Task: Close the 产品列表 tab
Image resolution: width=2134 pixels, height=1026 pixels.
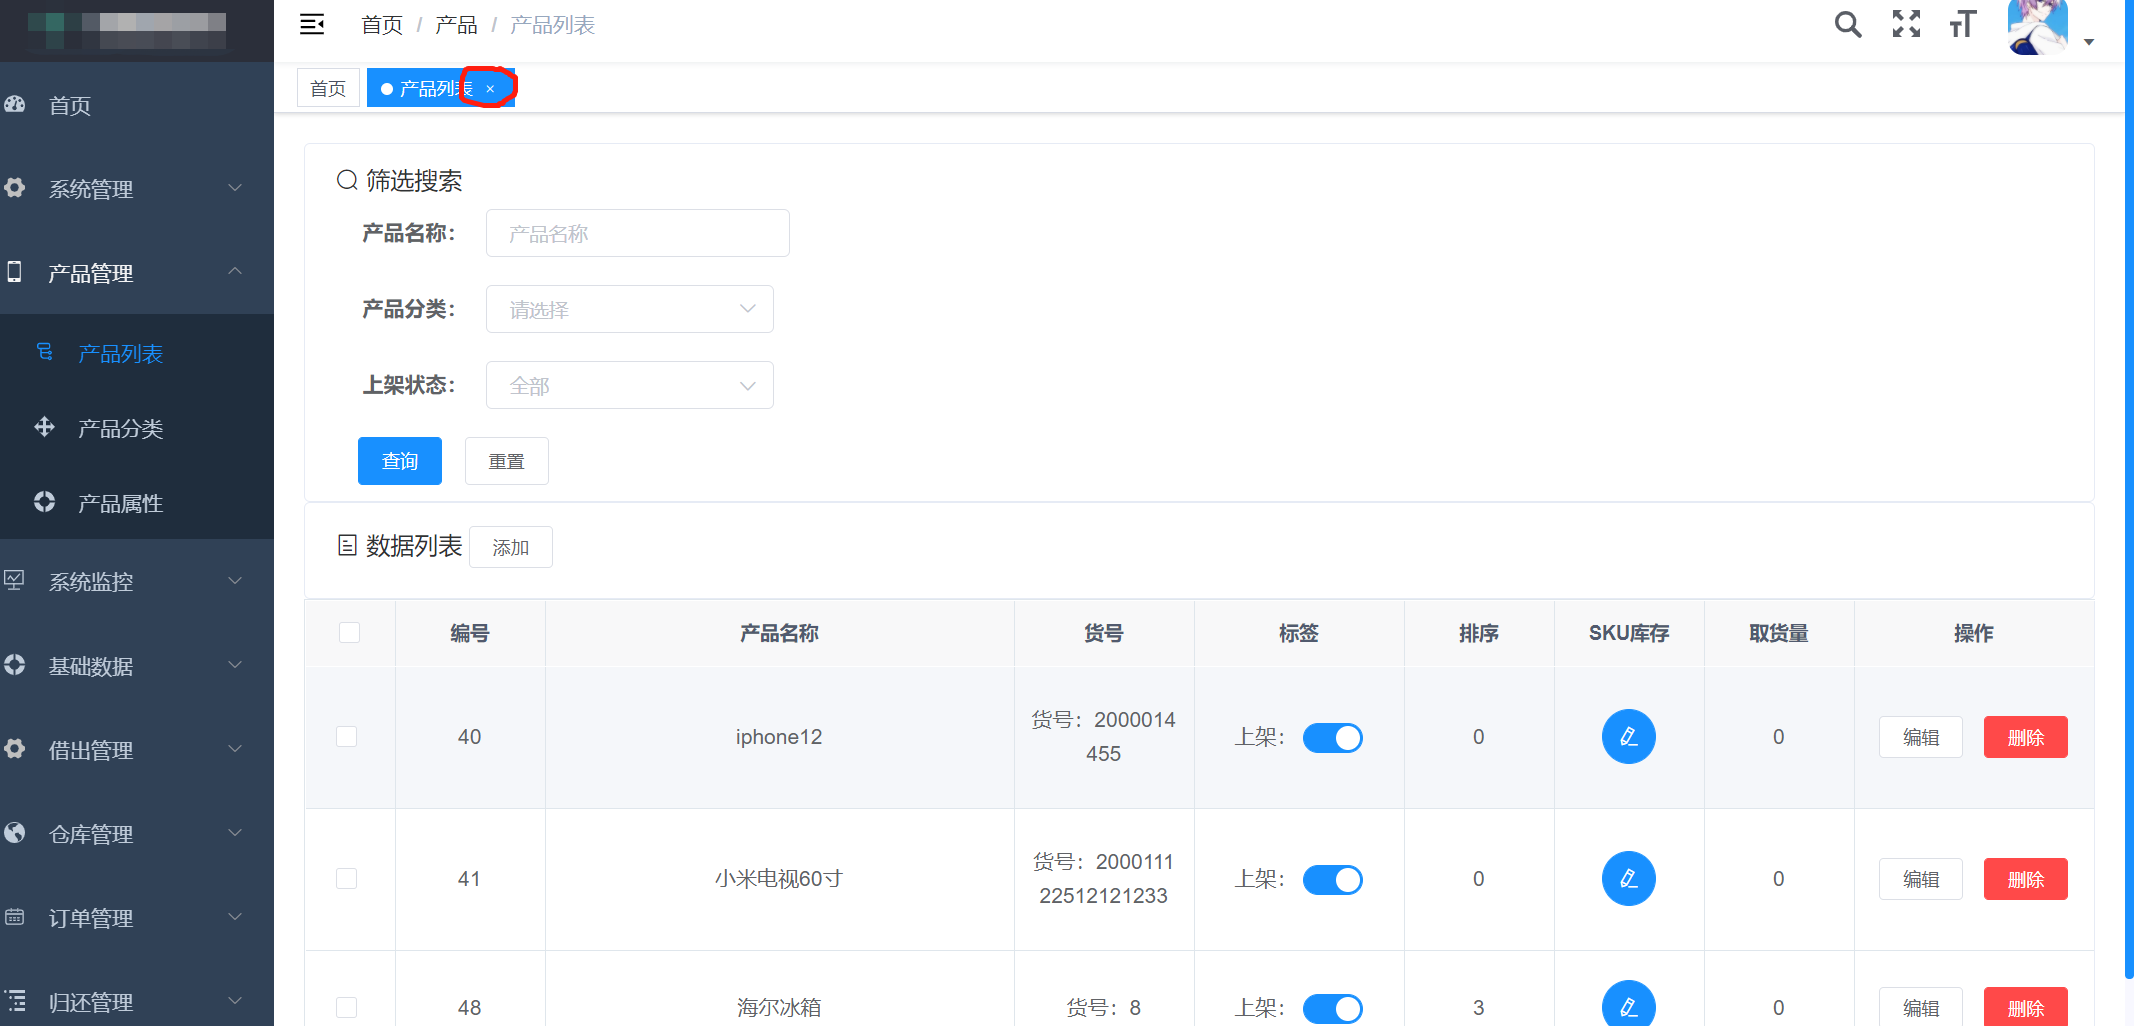Action: coord(490,89)
